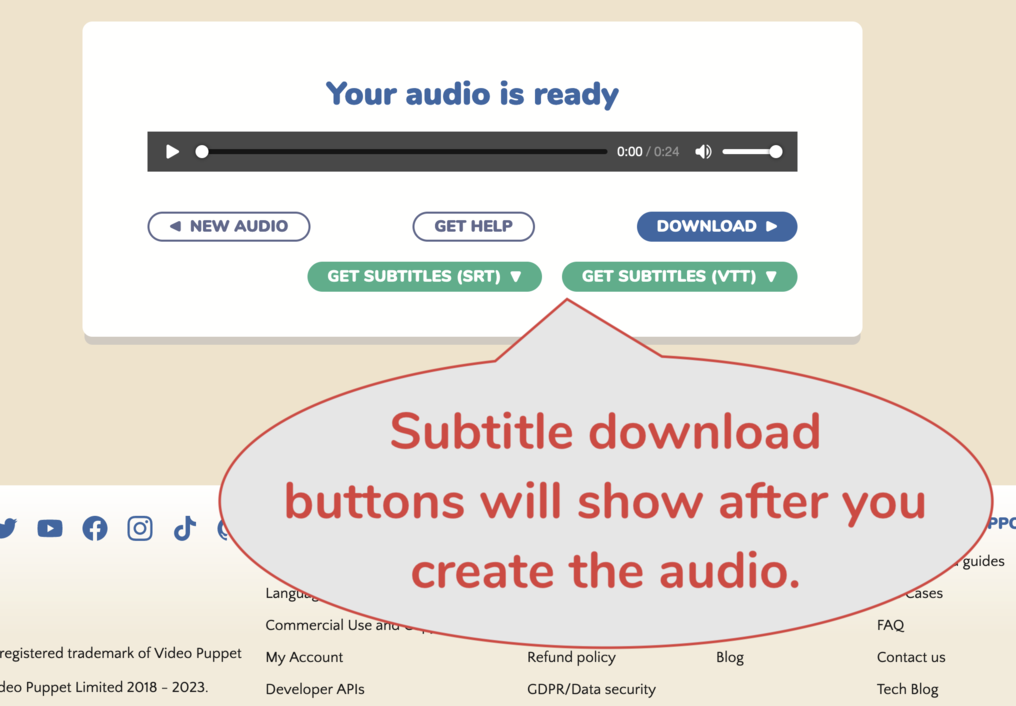Open Contact us footer link

click(x=911, y=657)
